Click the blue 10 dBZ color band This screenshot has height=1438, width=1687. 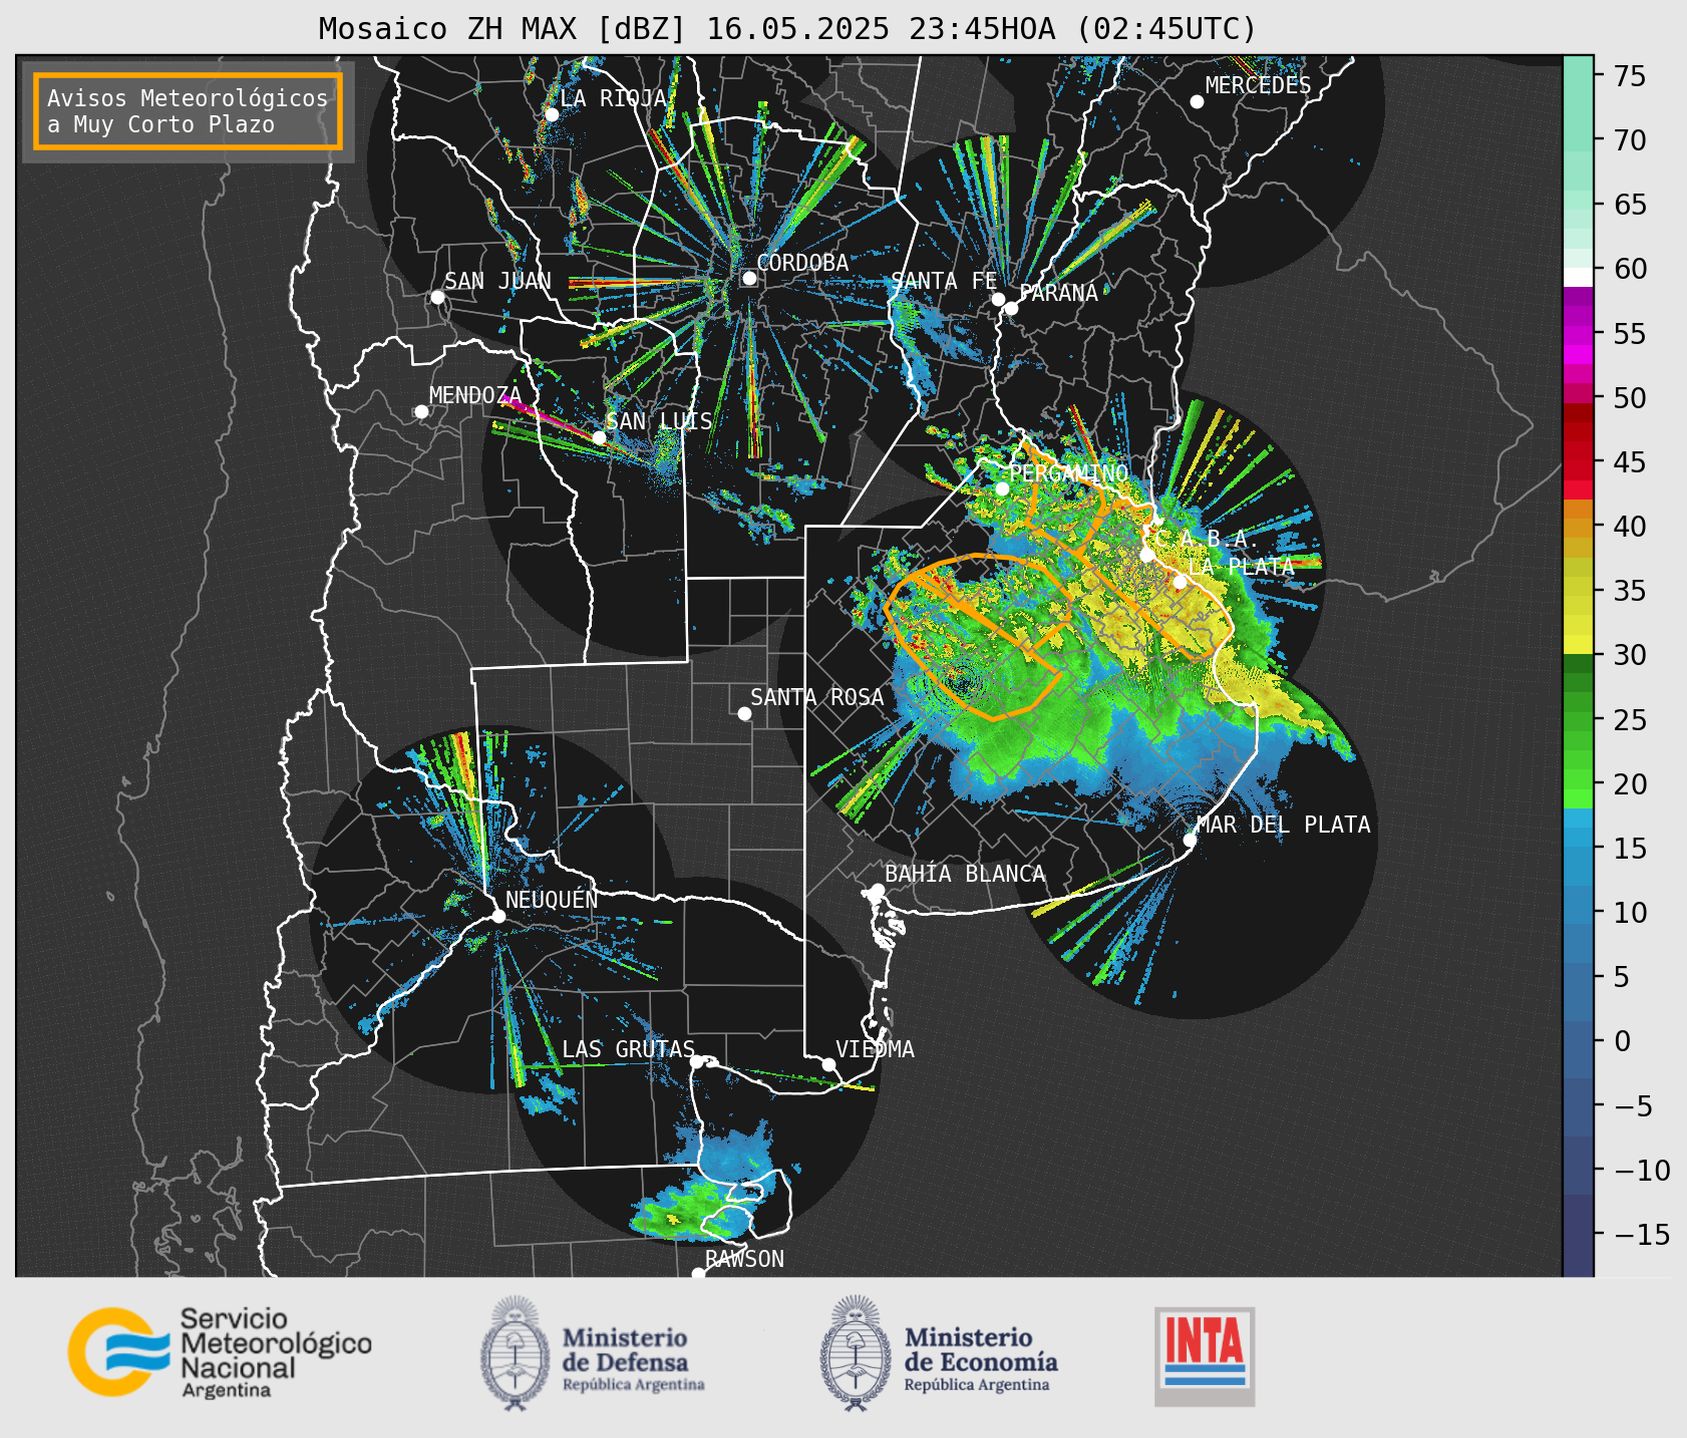point(1578,912)
